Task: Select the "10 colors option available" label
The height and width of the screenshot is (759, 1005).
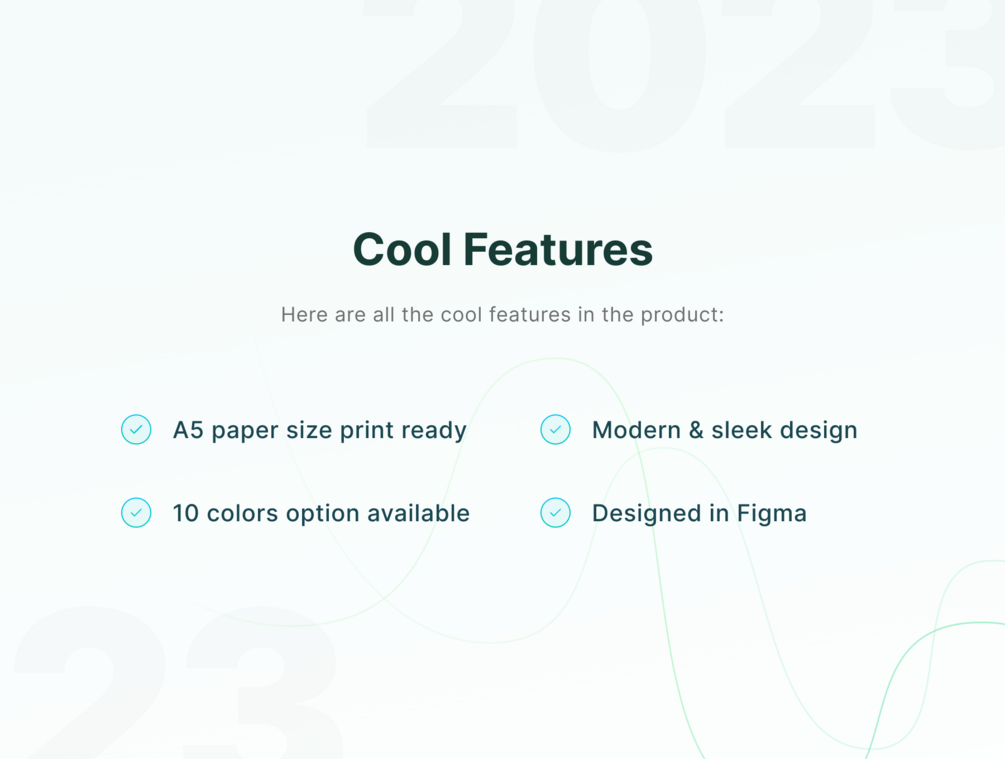Action: [x=321, y=513]
